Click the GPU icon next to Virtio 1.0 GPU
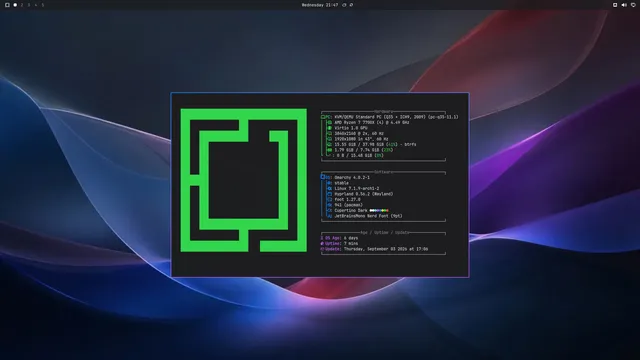This screenshot has width=640, height=360. [330, 128]
